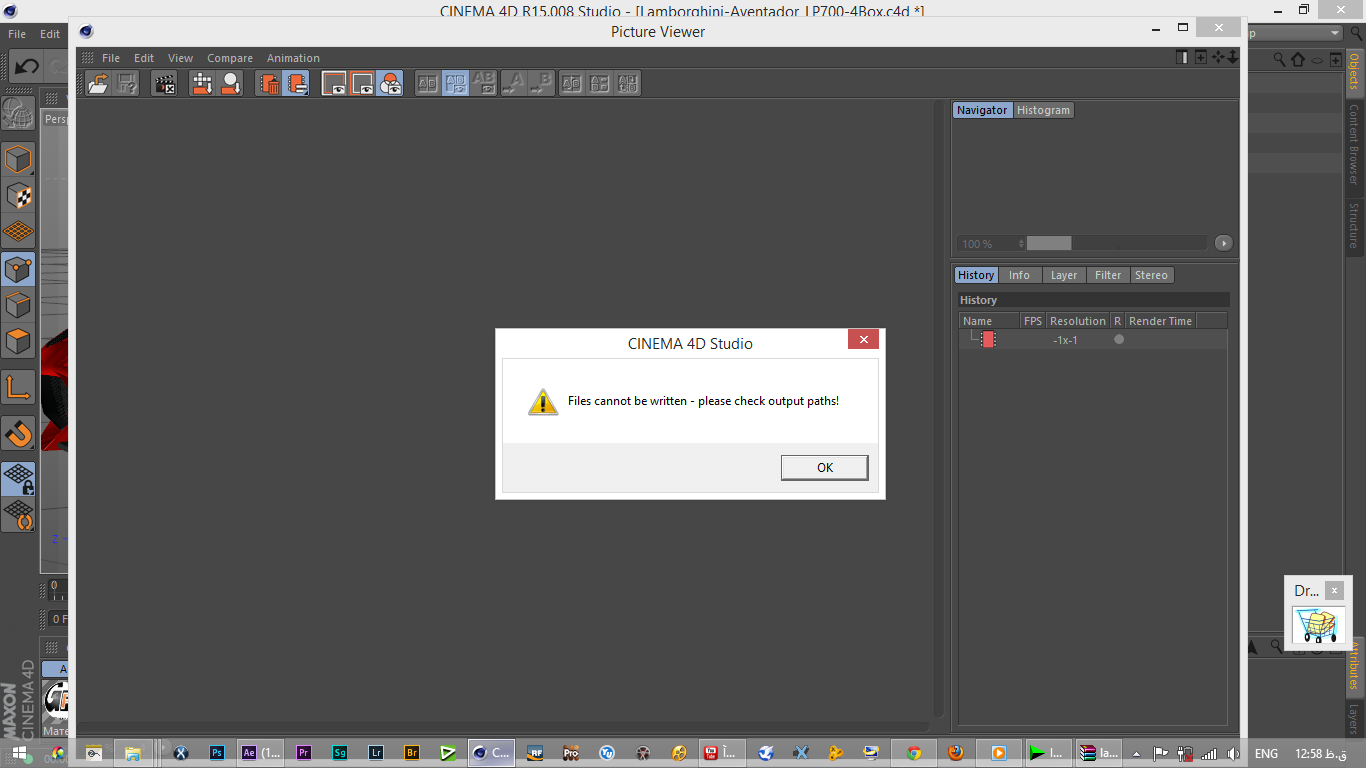Image resolution: width=1366 pixels, height=768 pixels.
Task: Click the Resolution column header in History
Action: (1077, 321)
